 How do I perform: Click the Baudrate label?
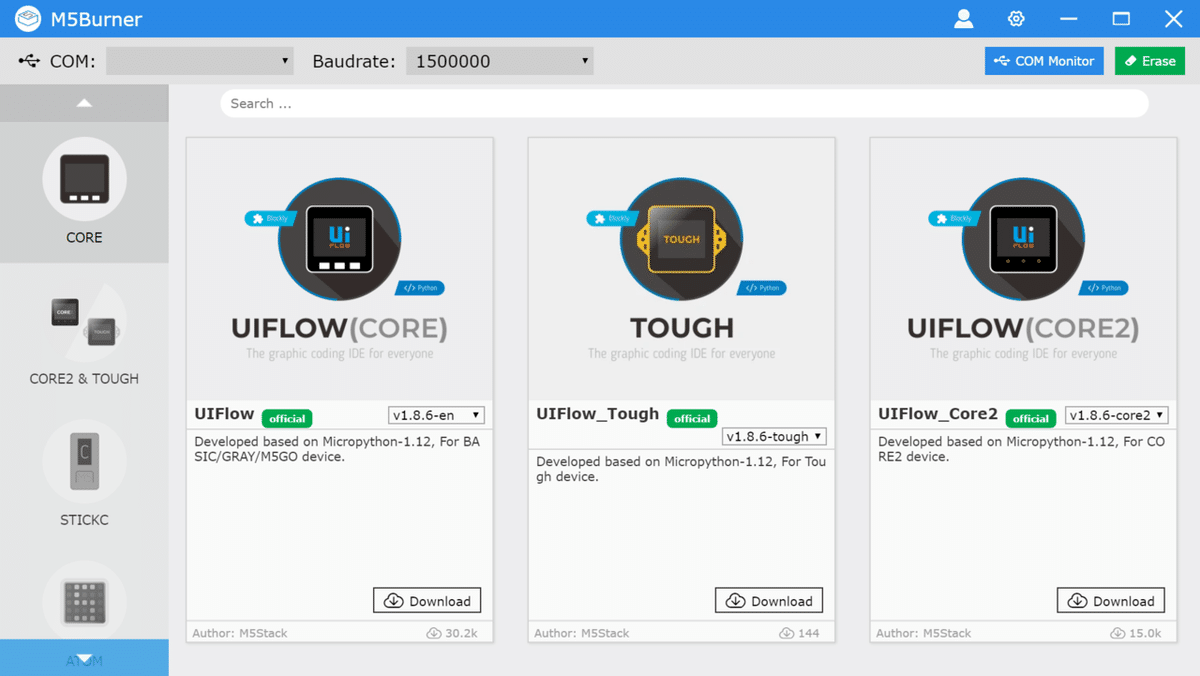[354, 61]
